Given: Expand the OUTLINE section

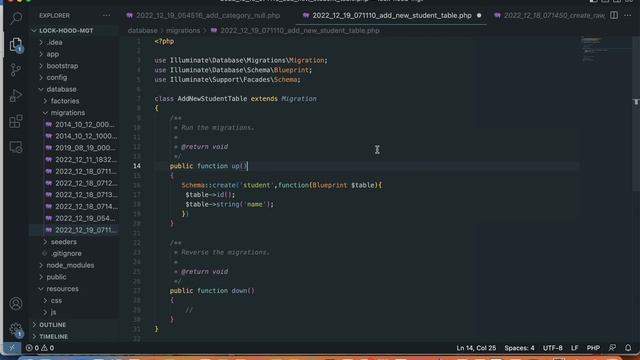Looking at the screenshot, I should (52, 325).
